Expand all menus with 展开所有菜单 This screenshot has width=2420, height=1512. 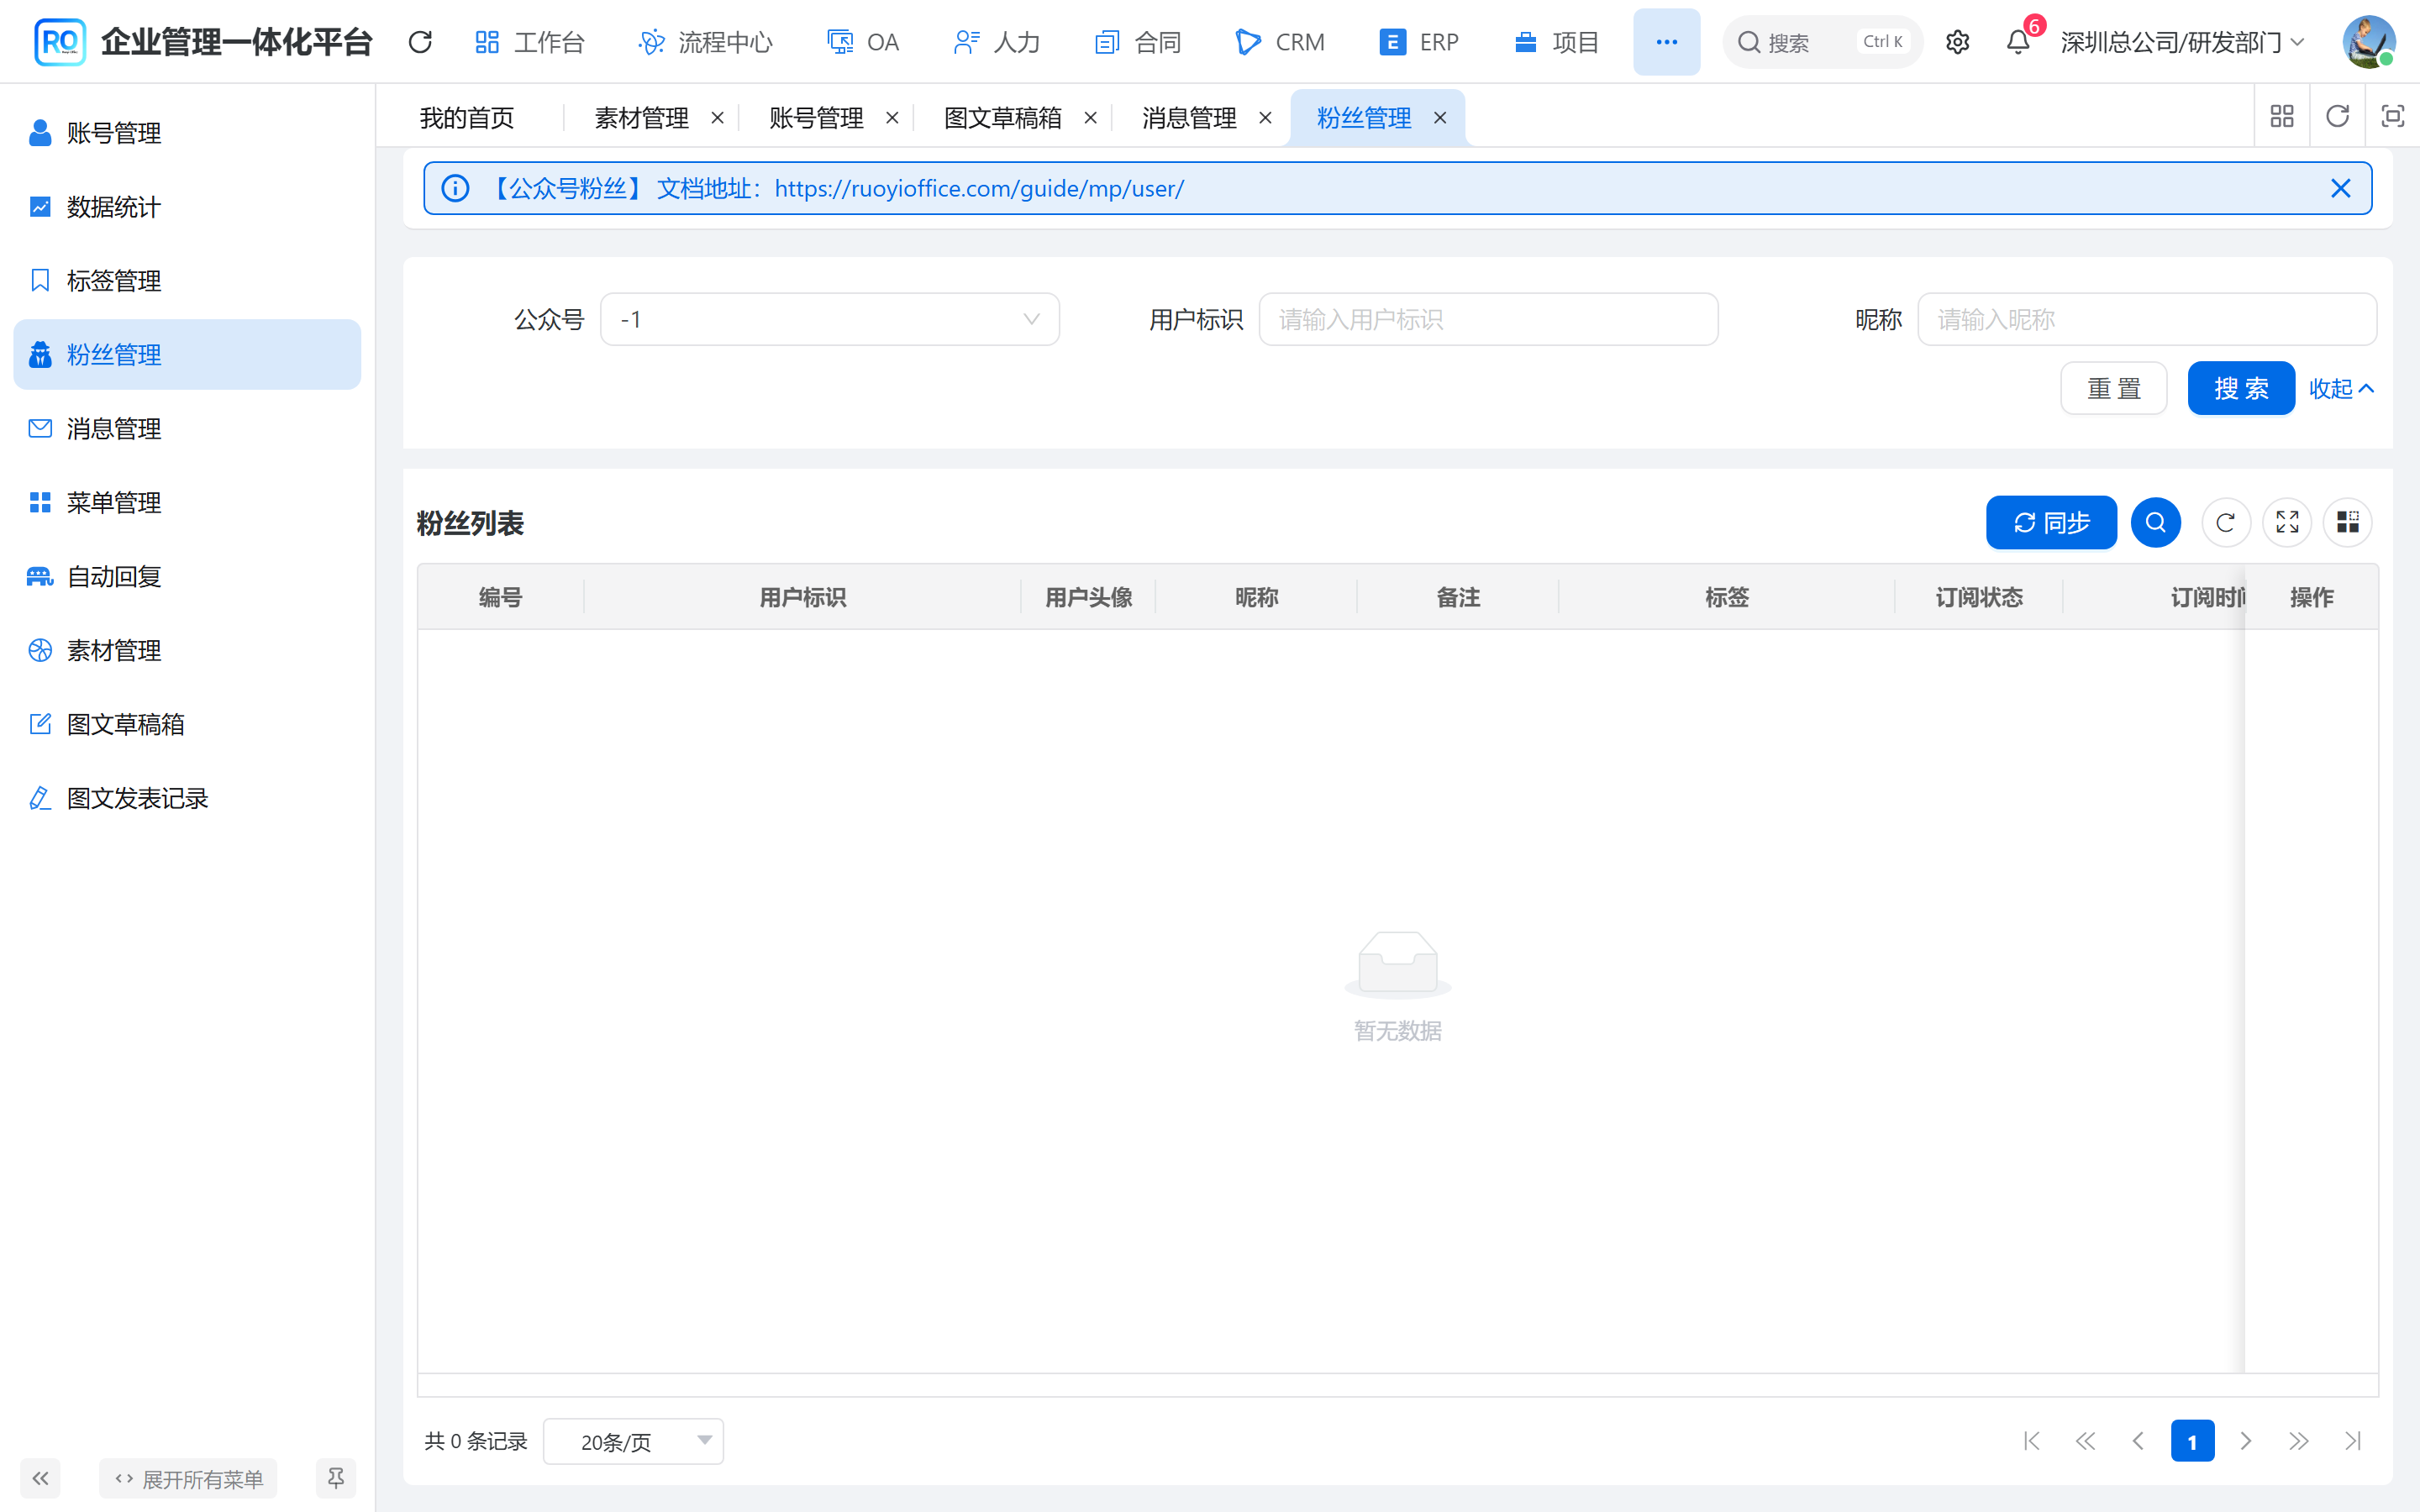tap(188, 1478)
